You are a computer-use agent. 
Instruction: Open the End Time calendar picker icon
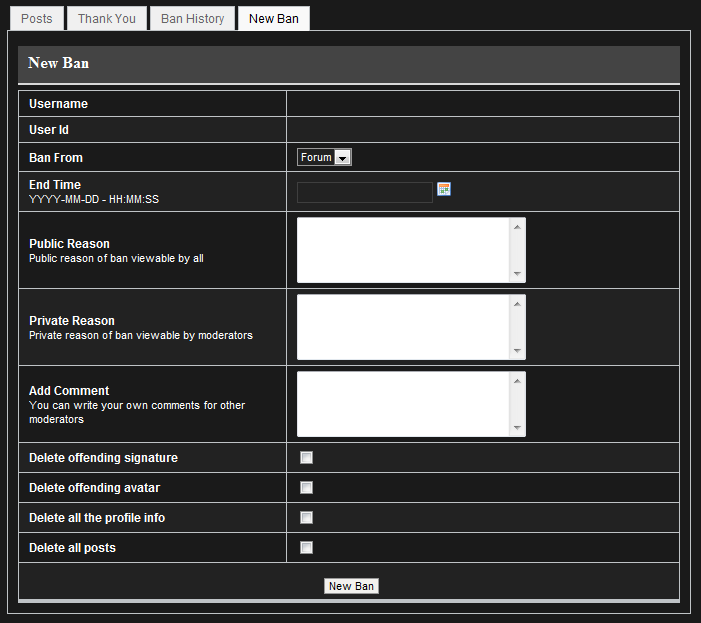443,189
